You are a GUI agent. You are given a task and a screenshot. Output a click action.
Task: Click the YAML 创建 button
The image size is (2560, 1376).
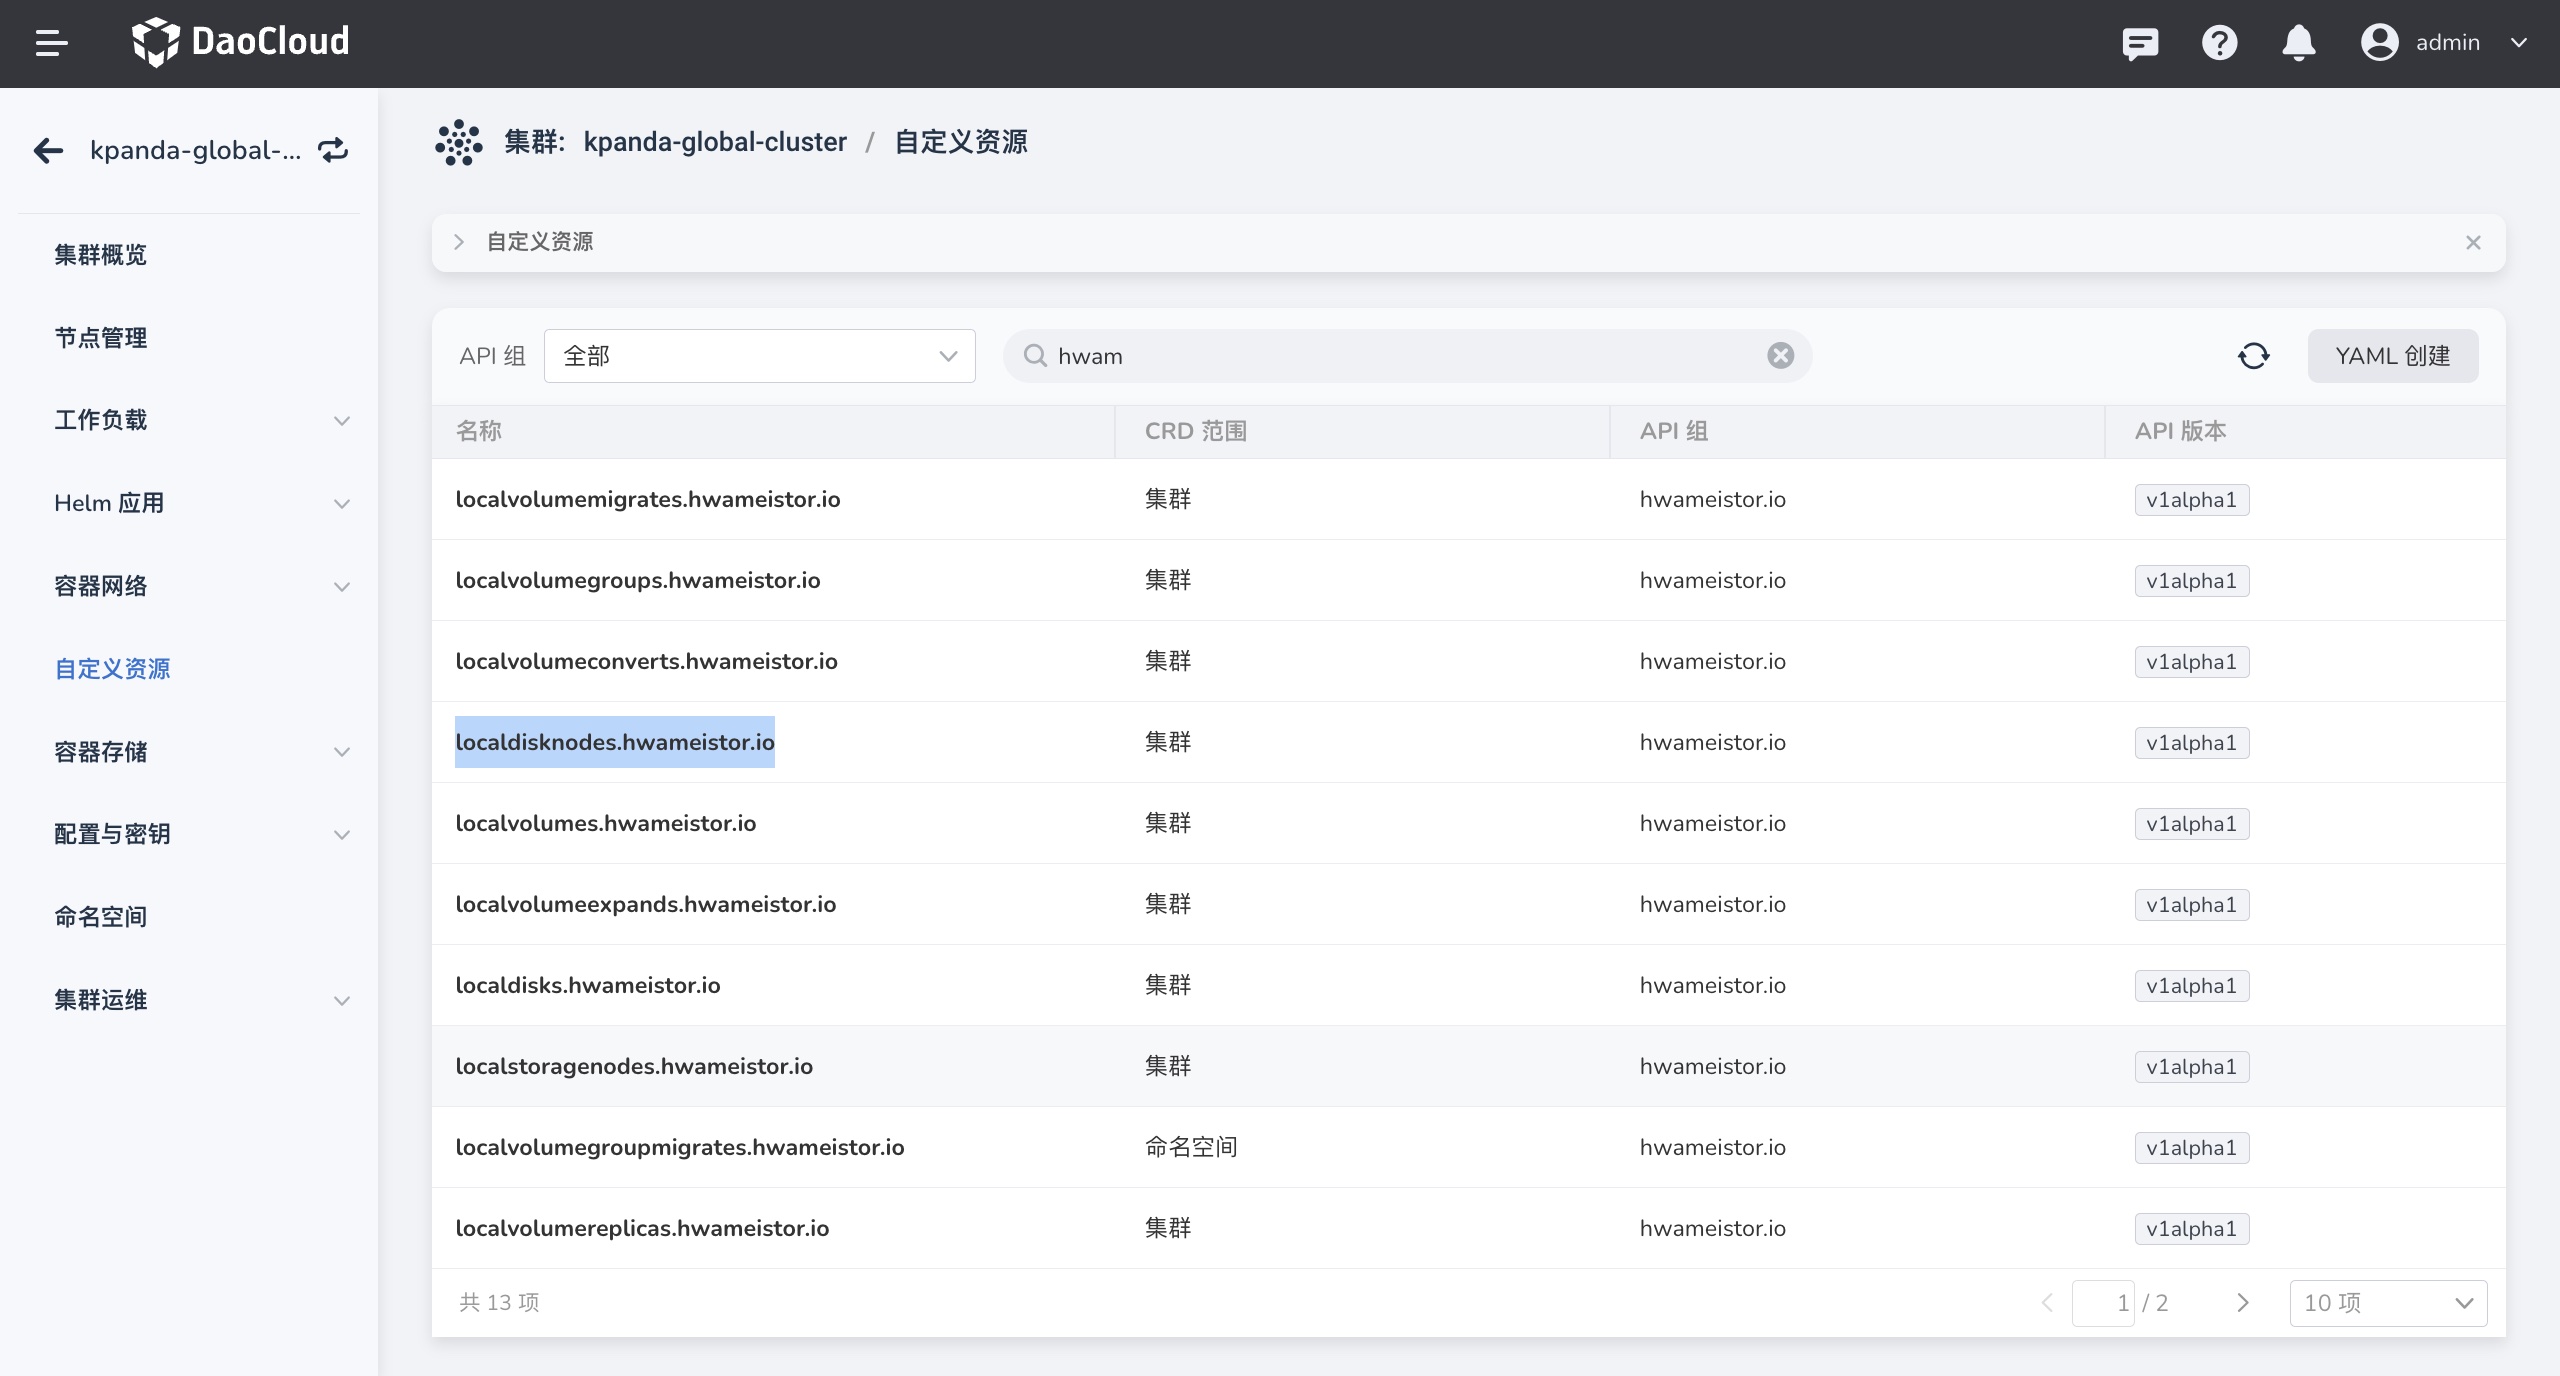pos(2392,356)
